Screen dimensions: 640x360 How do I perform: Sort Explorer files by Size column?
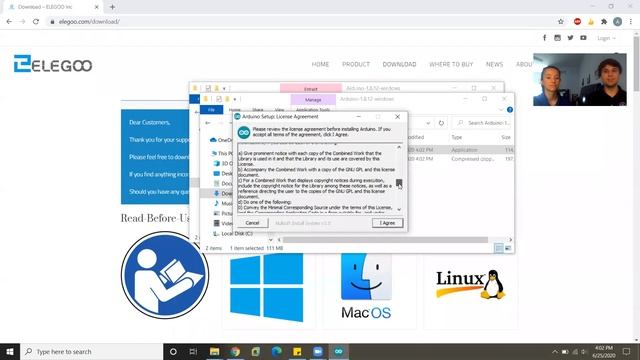(x=506, y=137)
